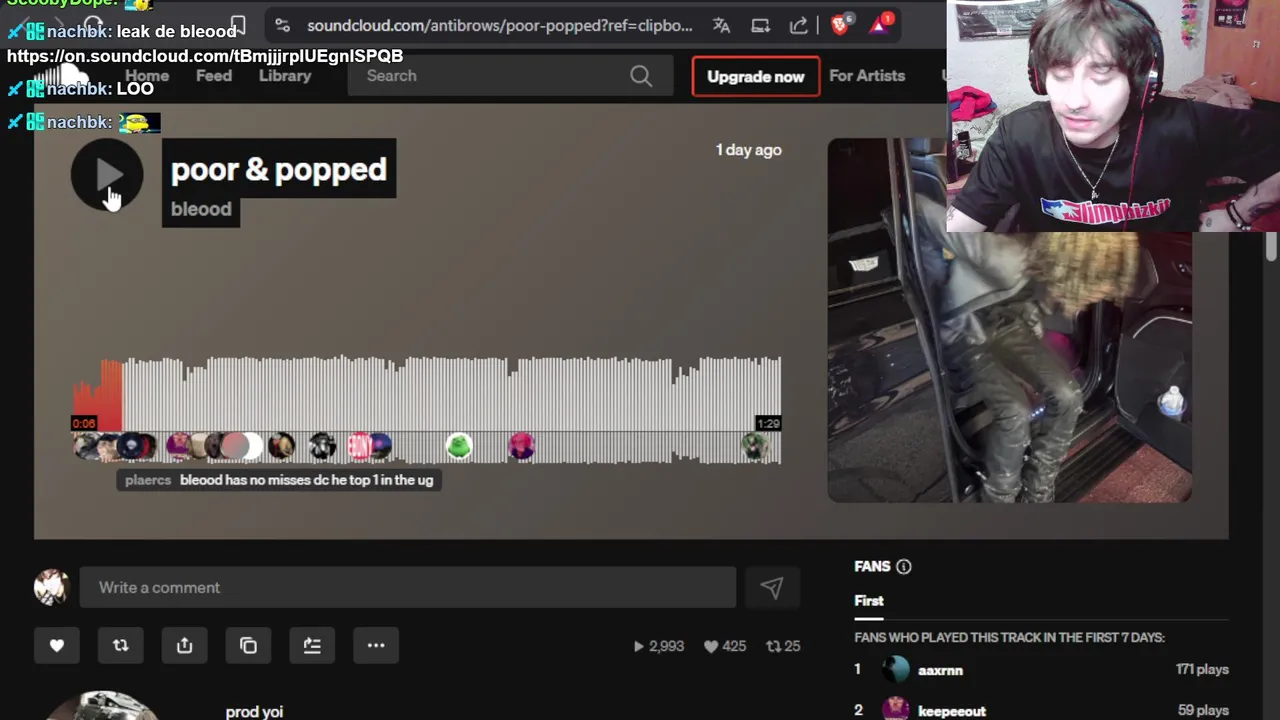Open the Feed page
The height and width of the screenshot is (720, 1280).
[214, 76]
